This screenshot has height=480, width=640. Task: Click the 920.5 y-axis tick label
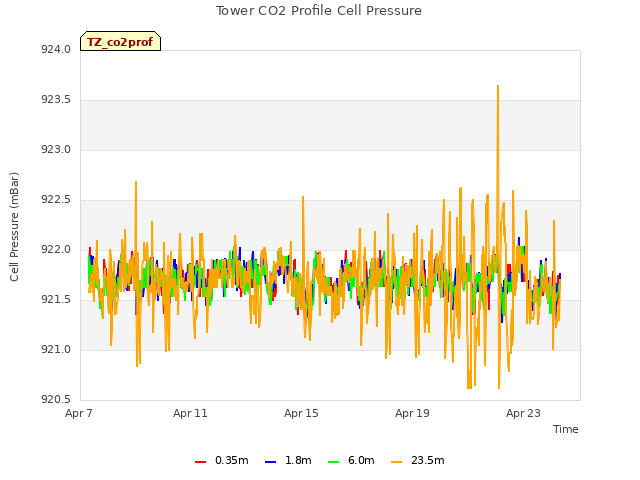56,399
